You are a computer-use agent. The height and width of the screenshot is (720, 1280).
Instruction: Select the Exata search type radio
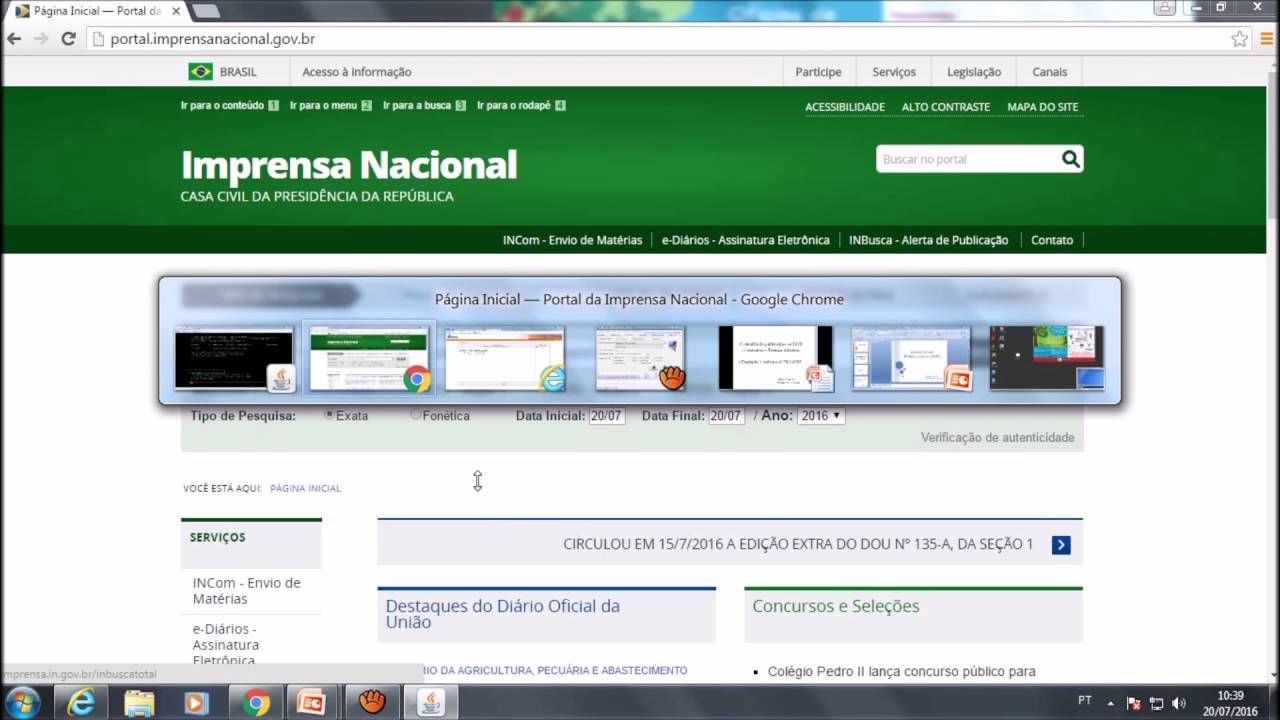(x=329, y=415)
